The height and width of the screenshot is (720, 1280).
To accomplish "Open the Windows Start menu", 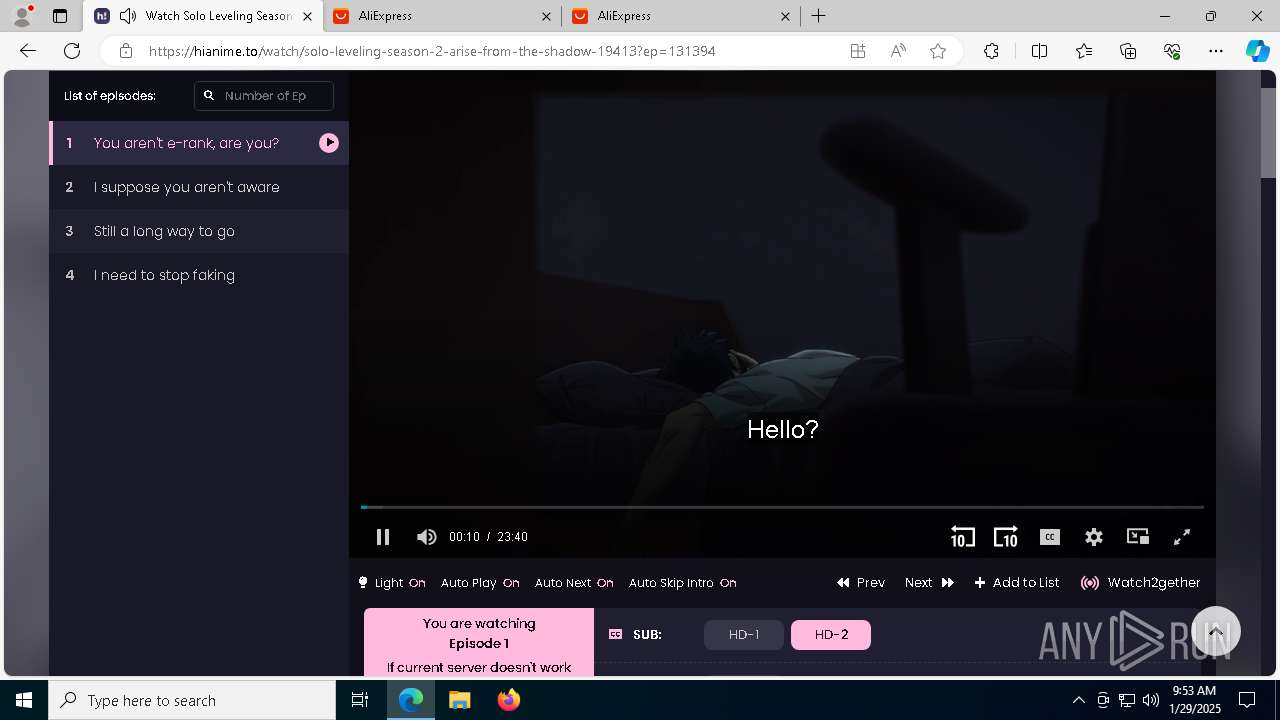I will [x=24, y=700].
